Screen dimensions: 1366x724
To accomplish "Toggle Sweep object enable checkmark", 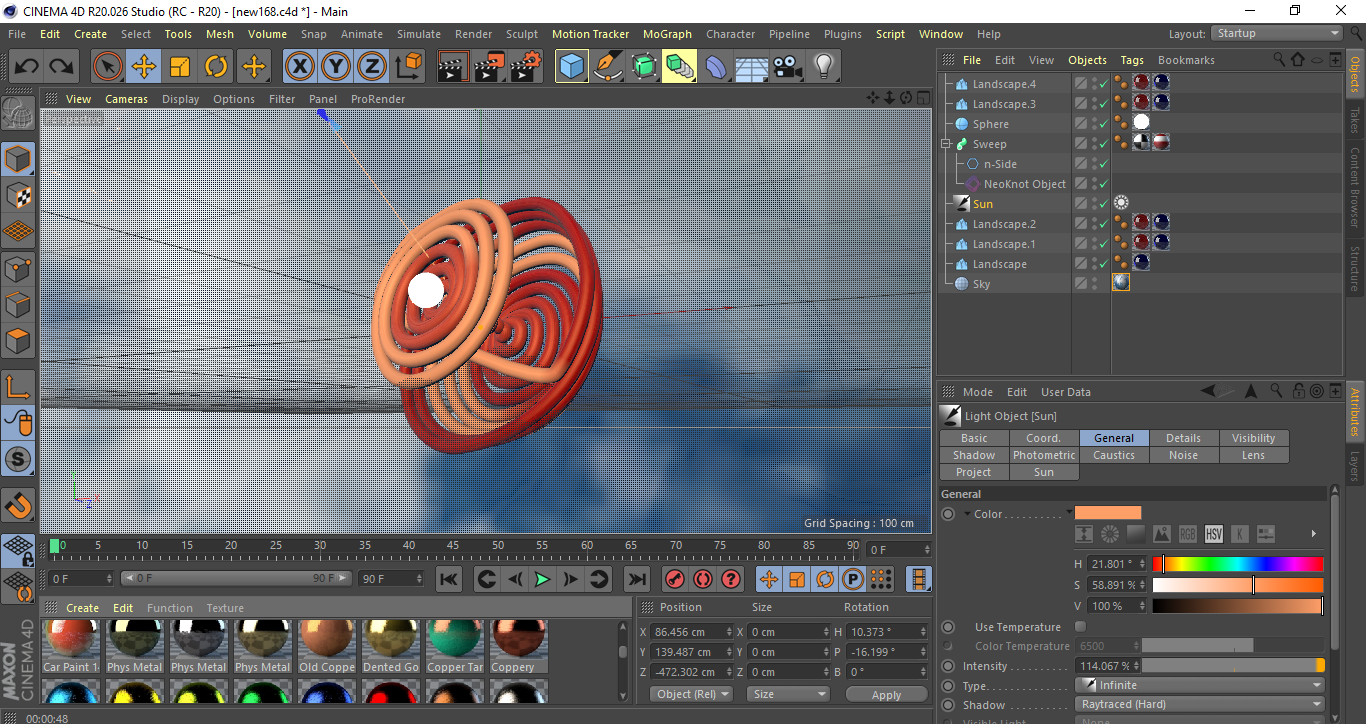I will [1103, 144].
